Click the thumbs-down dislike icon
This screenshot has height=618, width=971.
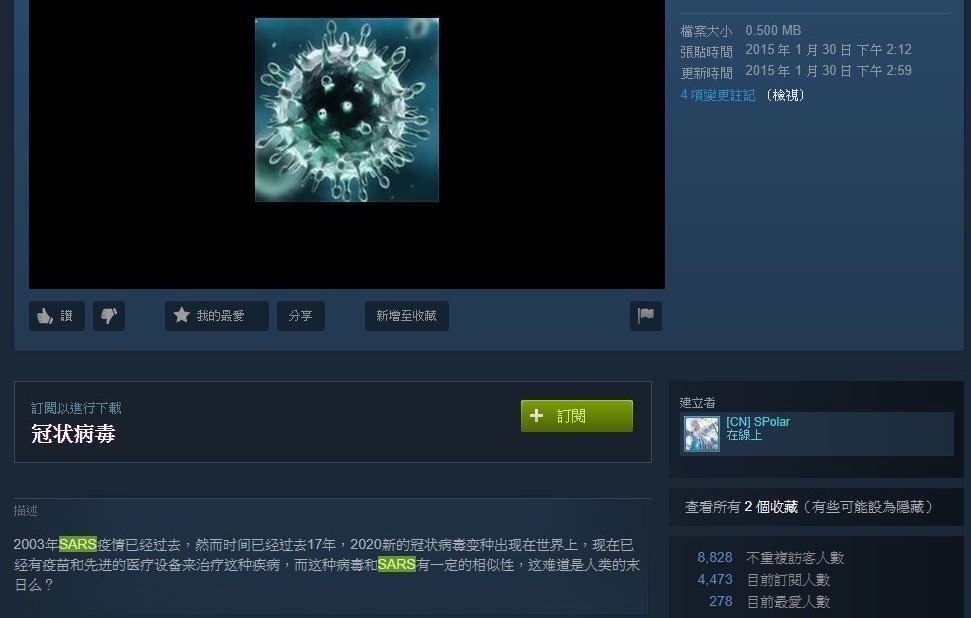109,316
